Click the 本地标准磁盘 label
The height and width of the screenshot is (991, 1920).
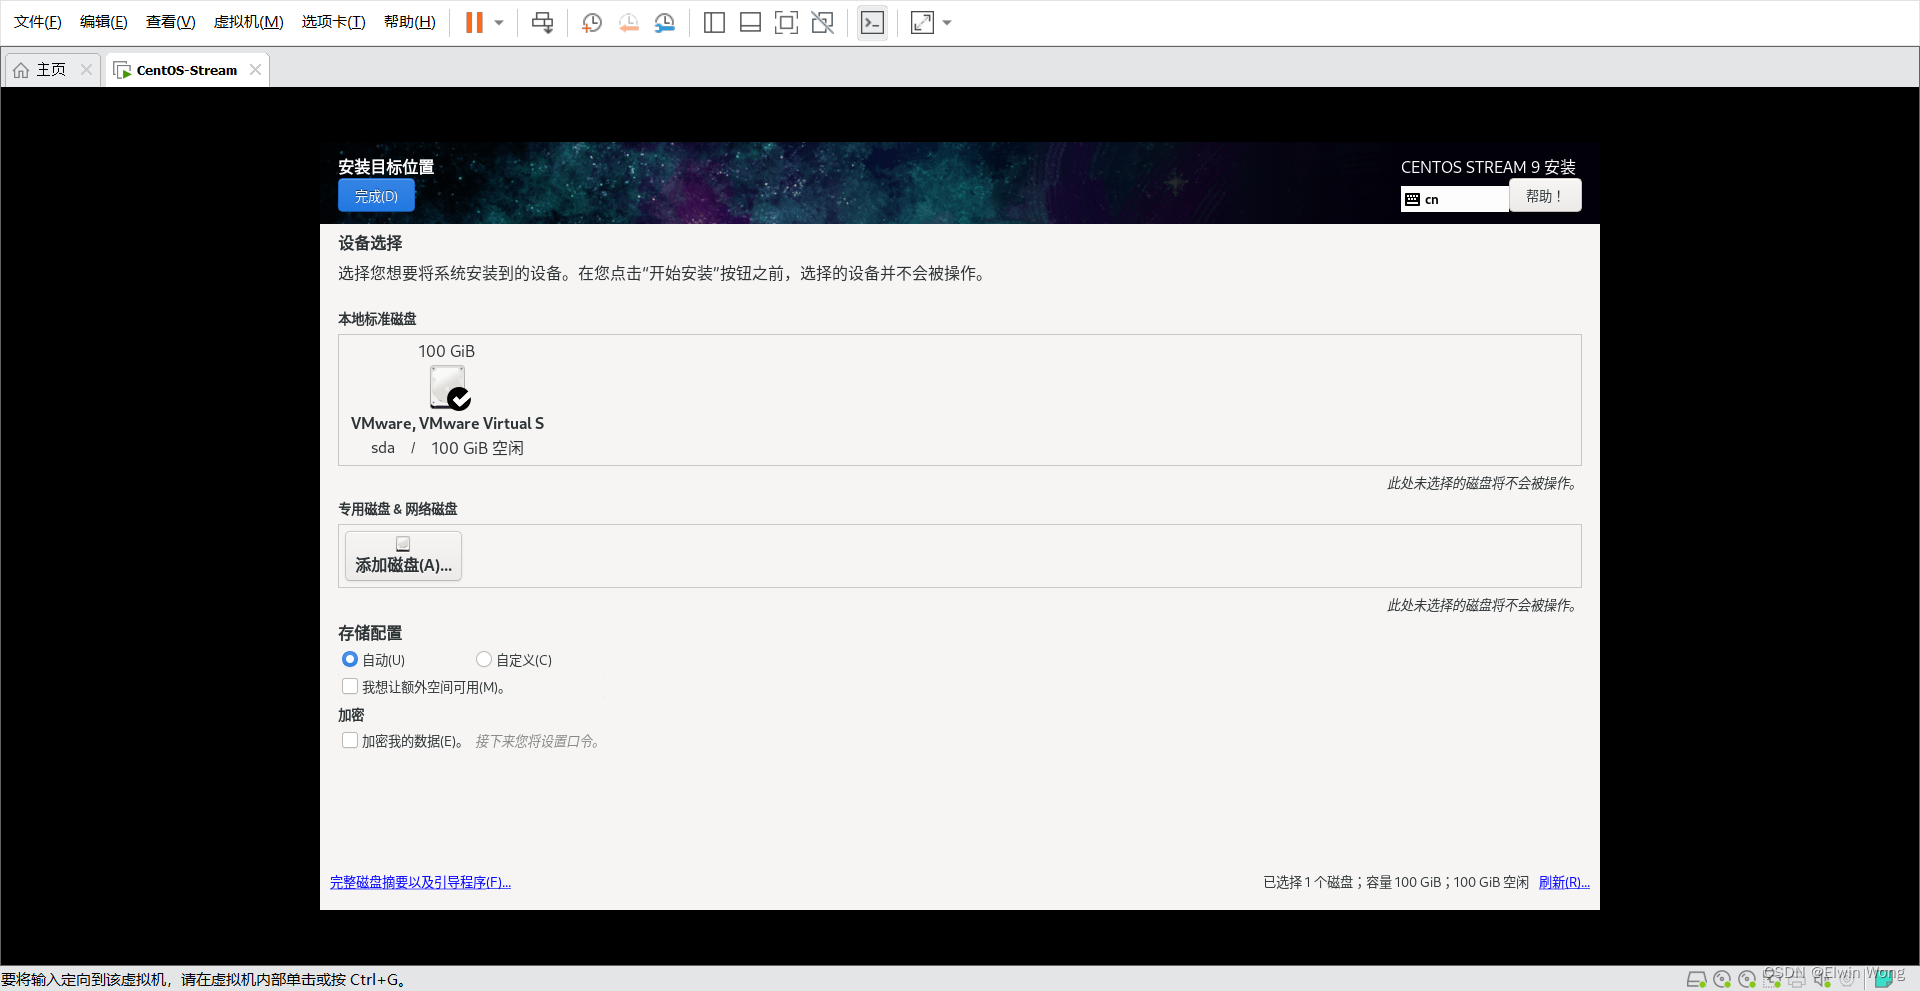(x=377, y=319)
